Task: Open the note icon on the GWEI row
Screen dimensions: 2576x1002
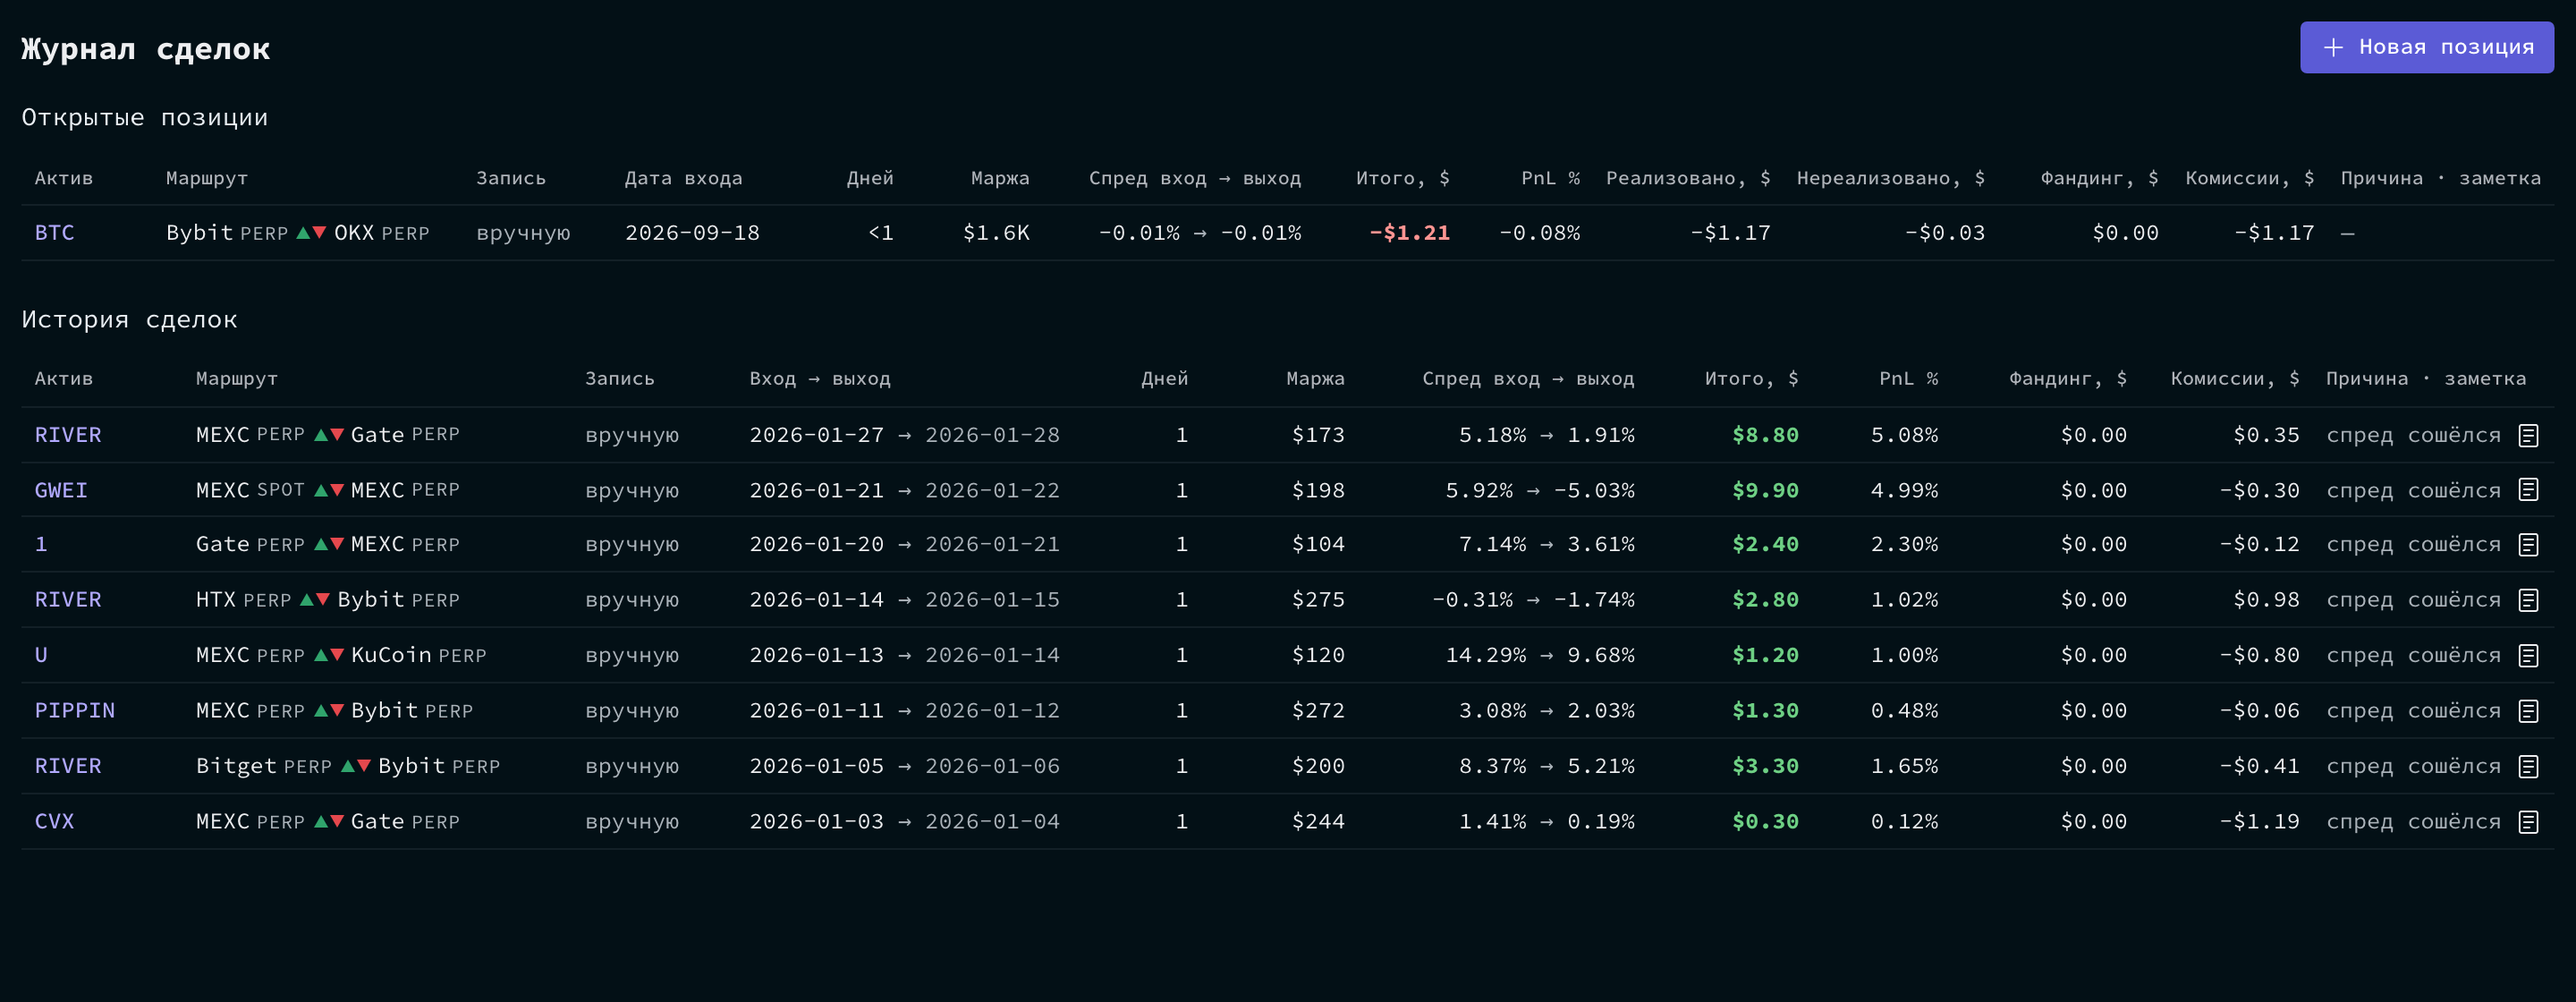Action: (2528, 490)
